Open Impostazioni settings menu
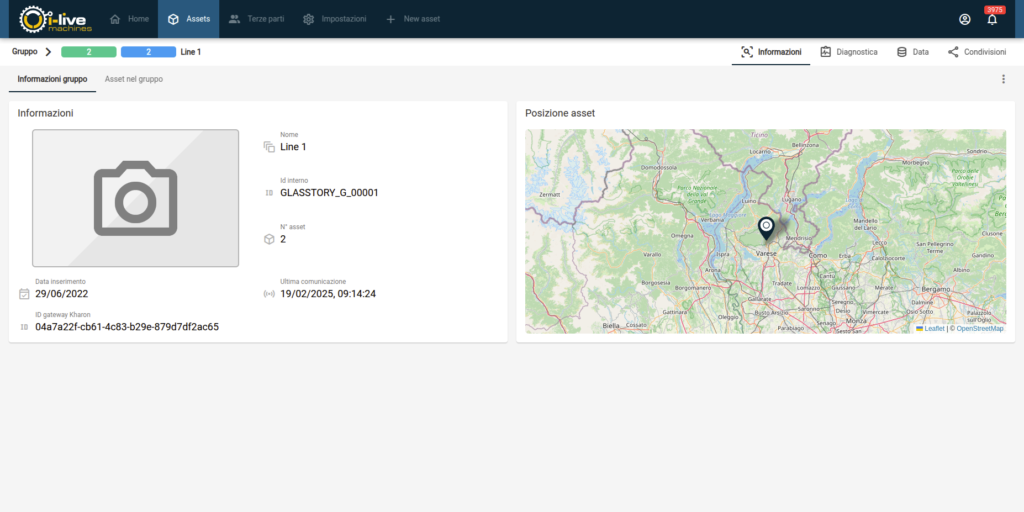Image resolution: width=1024 pixels, height=512 pixels. pyautogui.click(x=334, y=19)
